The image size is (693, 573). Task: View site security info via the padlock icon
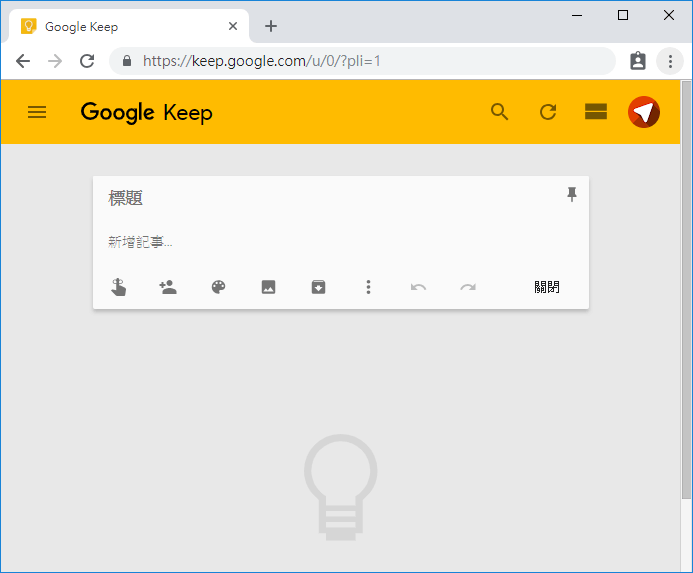[127, 61]
